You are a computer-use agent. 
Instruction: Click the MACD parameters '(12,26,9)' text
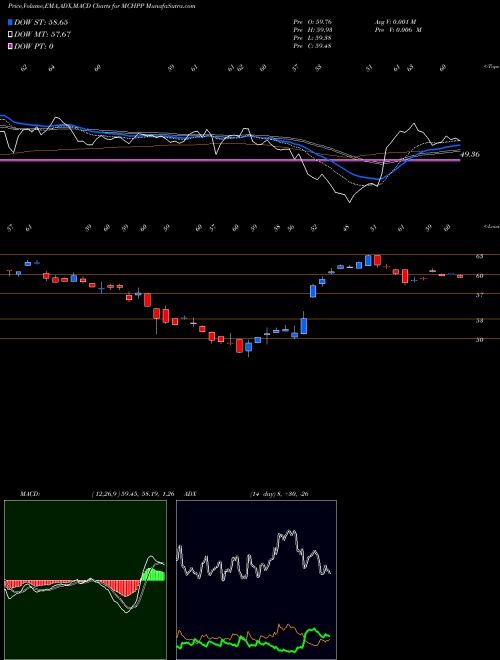[x=106, y=494]
